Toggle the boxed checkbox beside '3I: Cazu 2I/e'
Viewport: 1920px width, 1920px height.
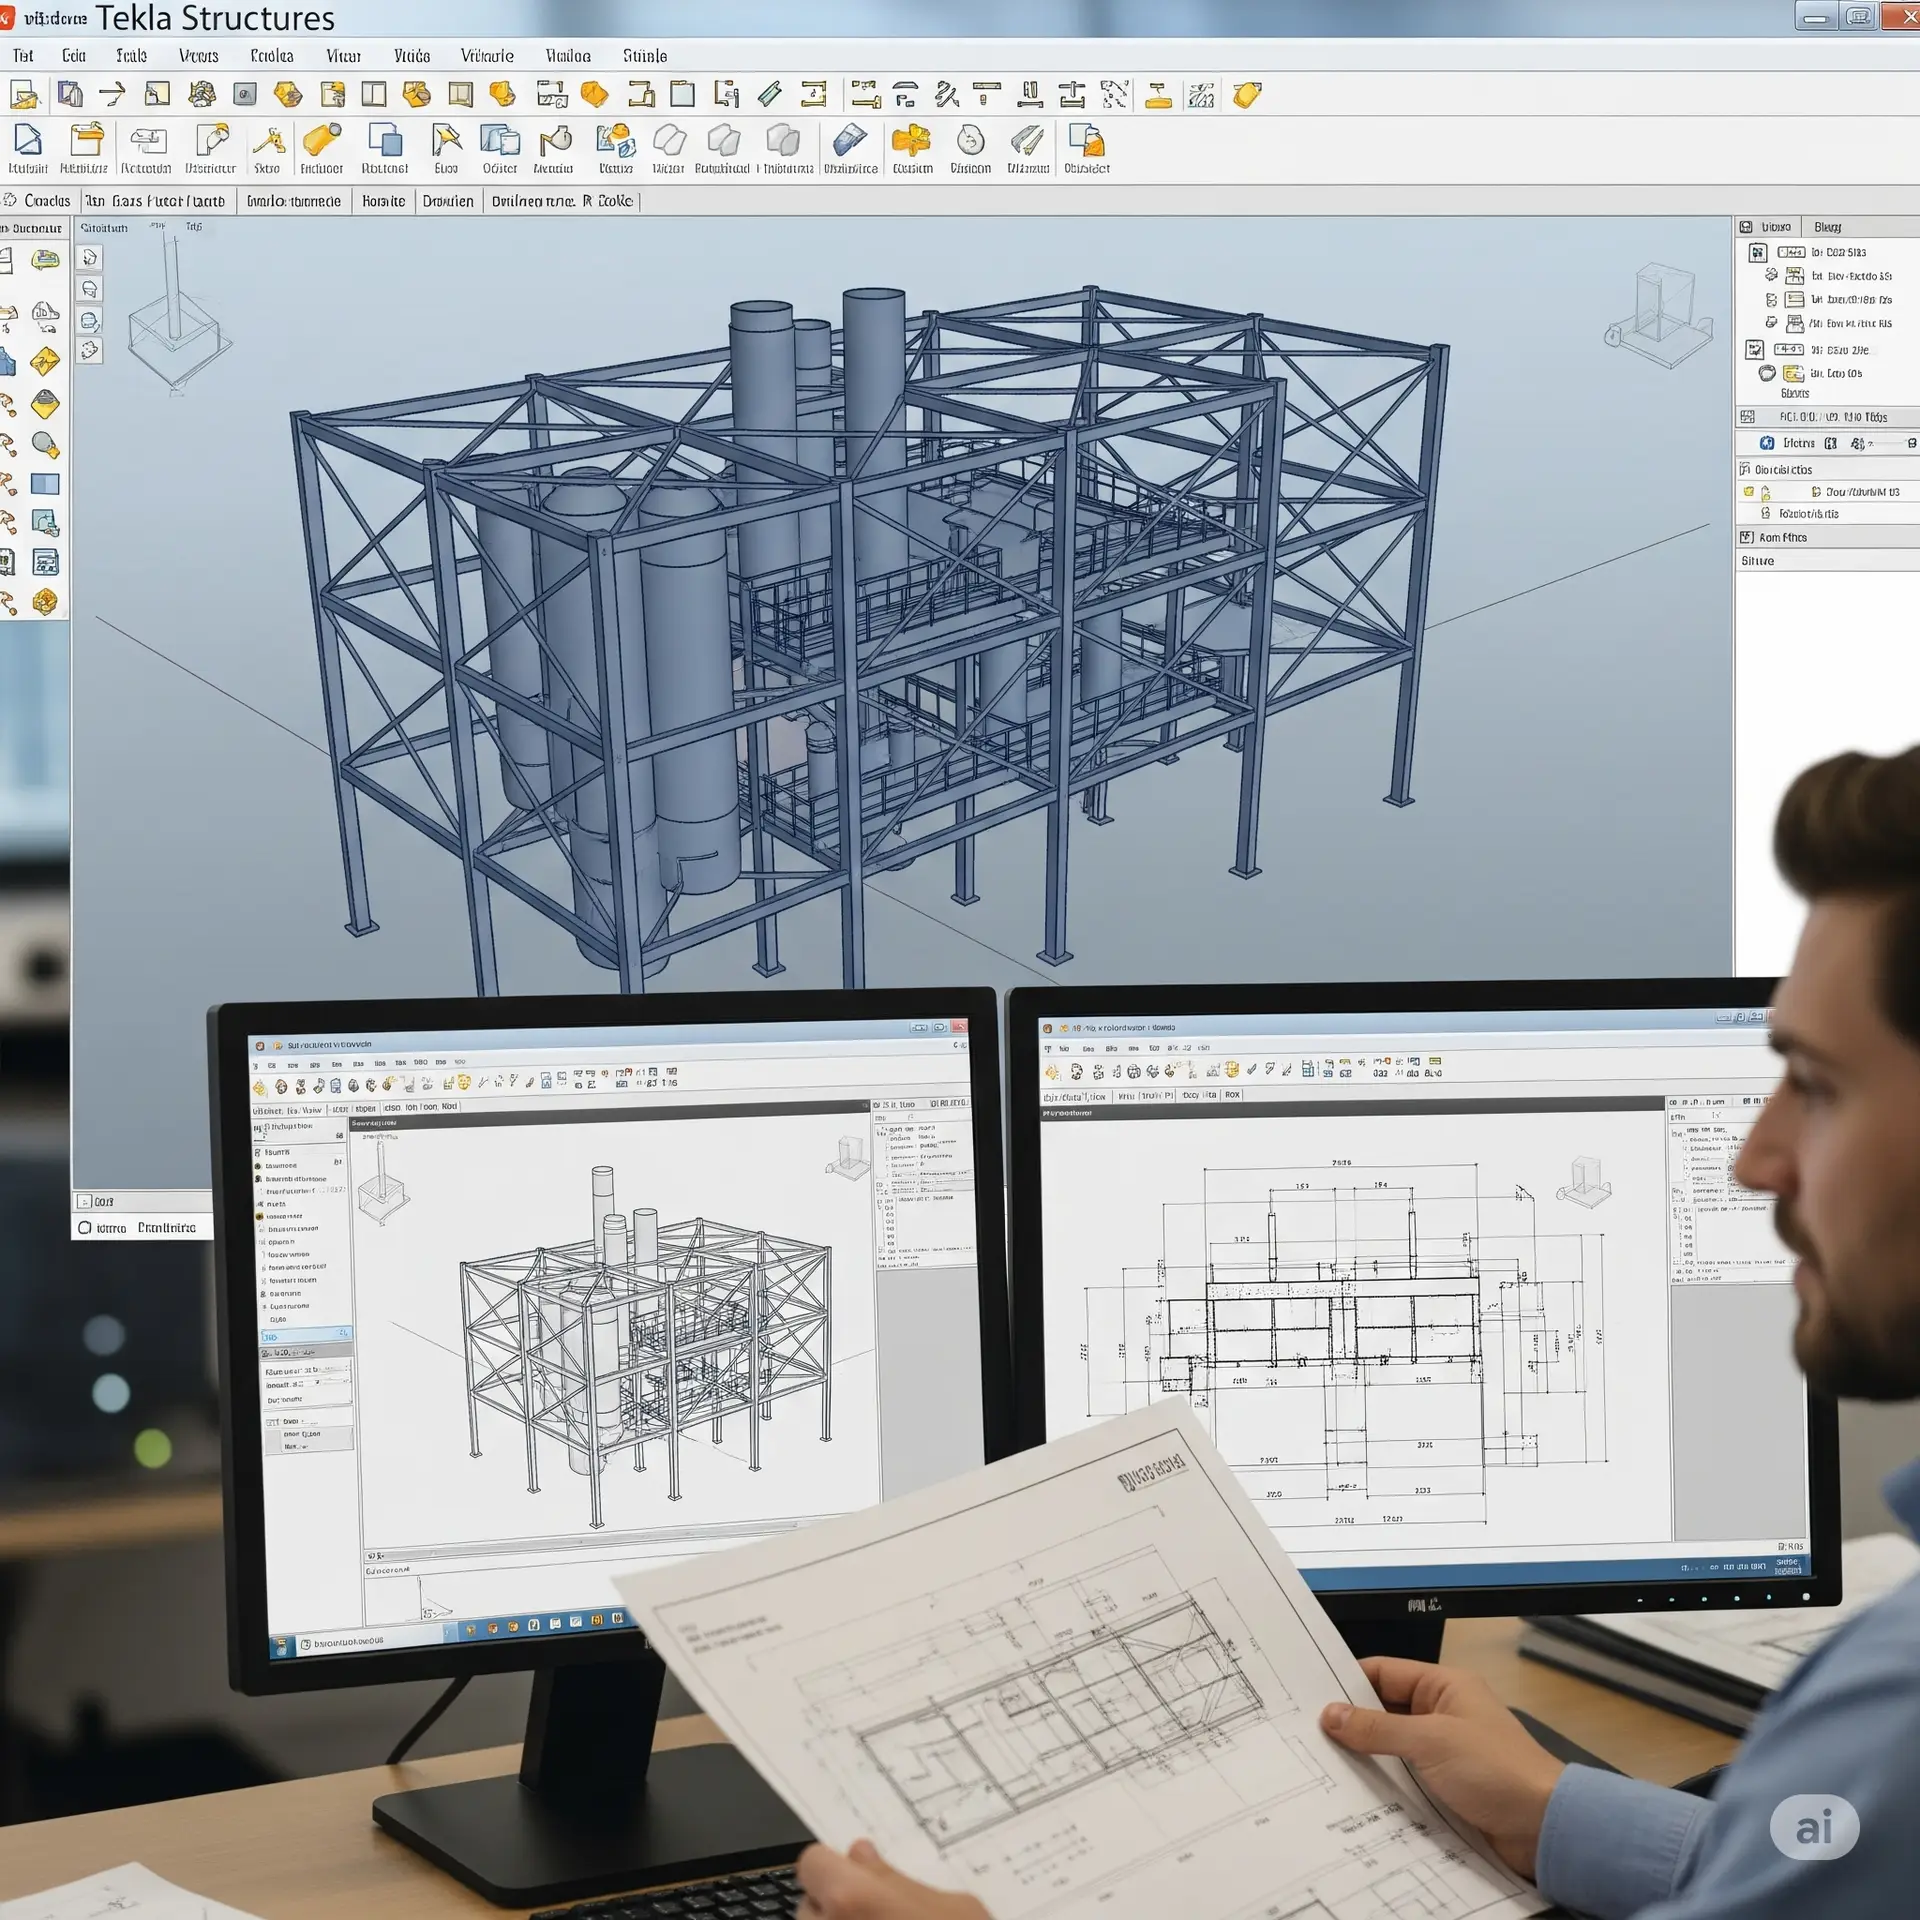(x=1754, y=350)
